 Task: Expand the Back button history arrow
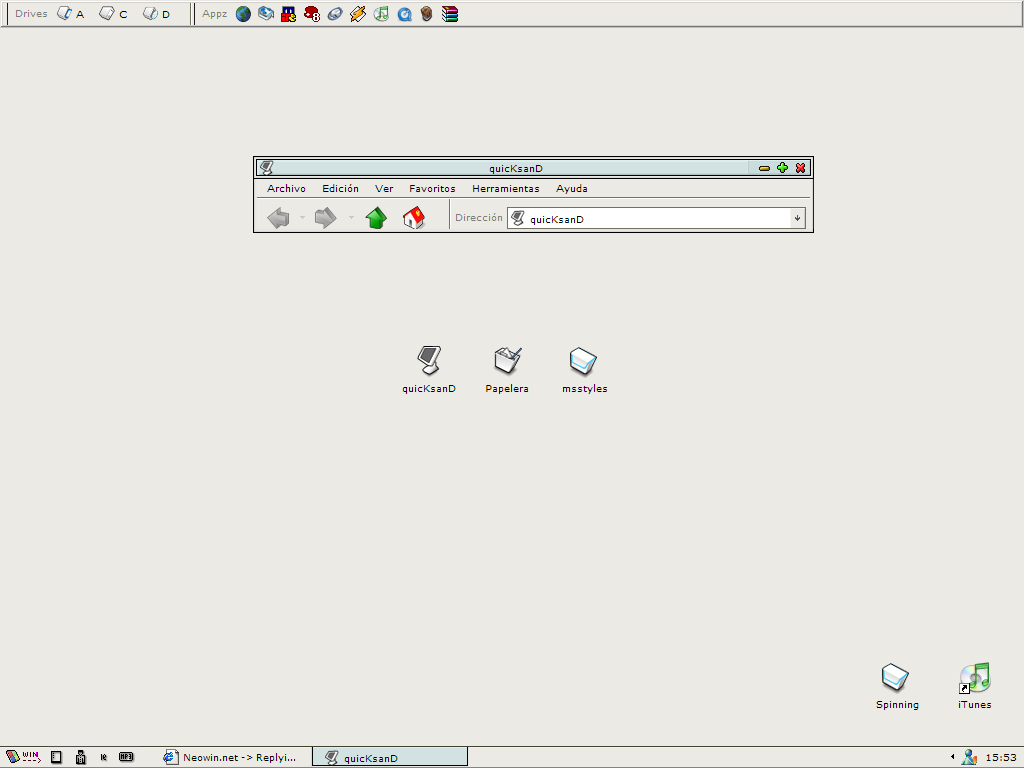302,218
